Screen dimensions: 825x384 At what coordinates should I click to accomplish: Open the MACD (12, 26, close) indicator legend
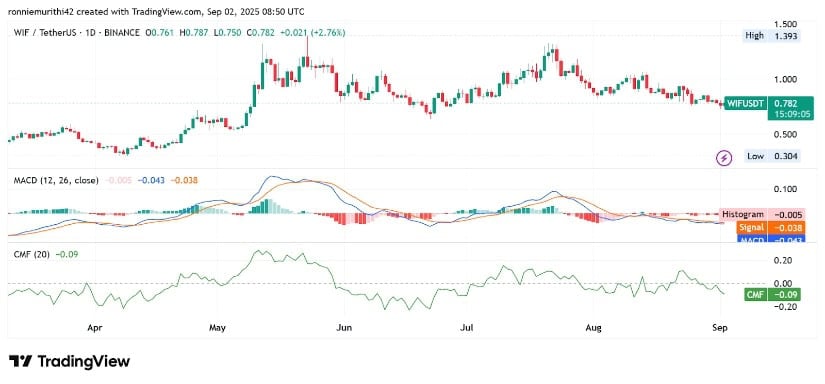[x=56, y=180]
